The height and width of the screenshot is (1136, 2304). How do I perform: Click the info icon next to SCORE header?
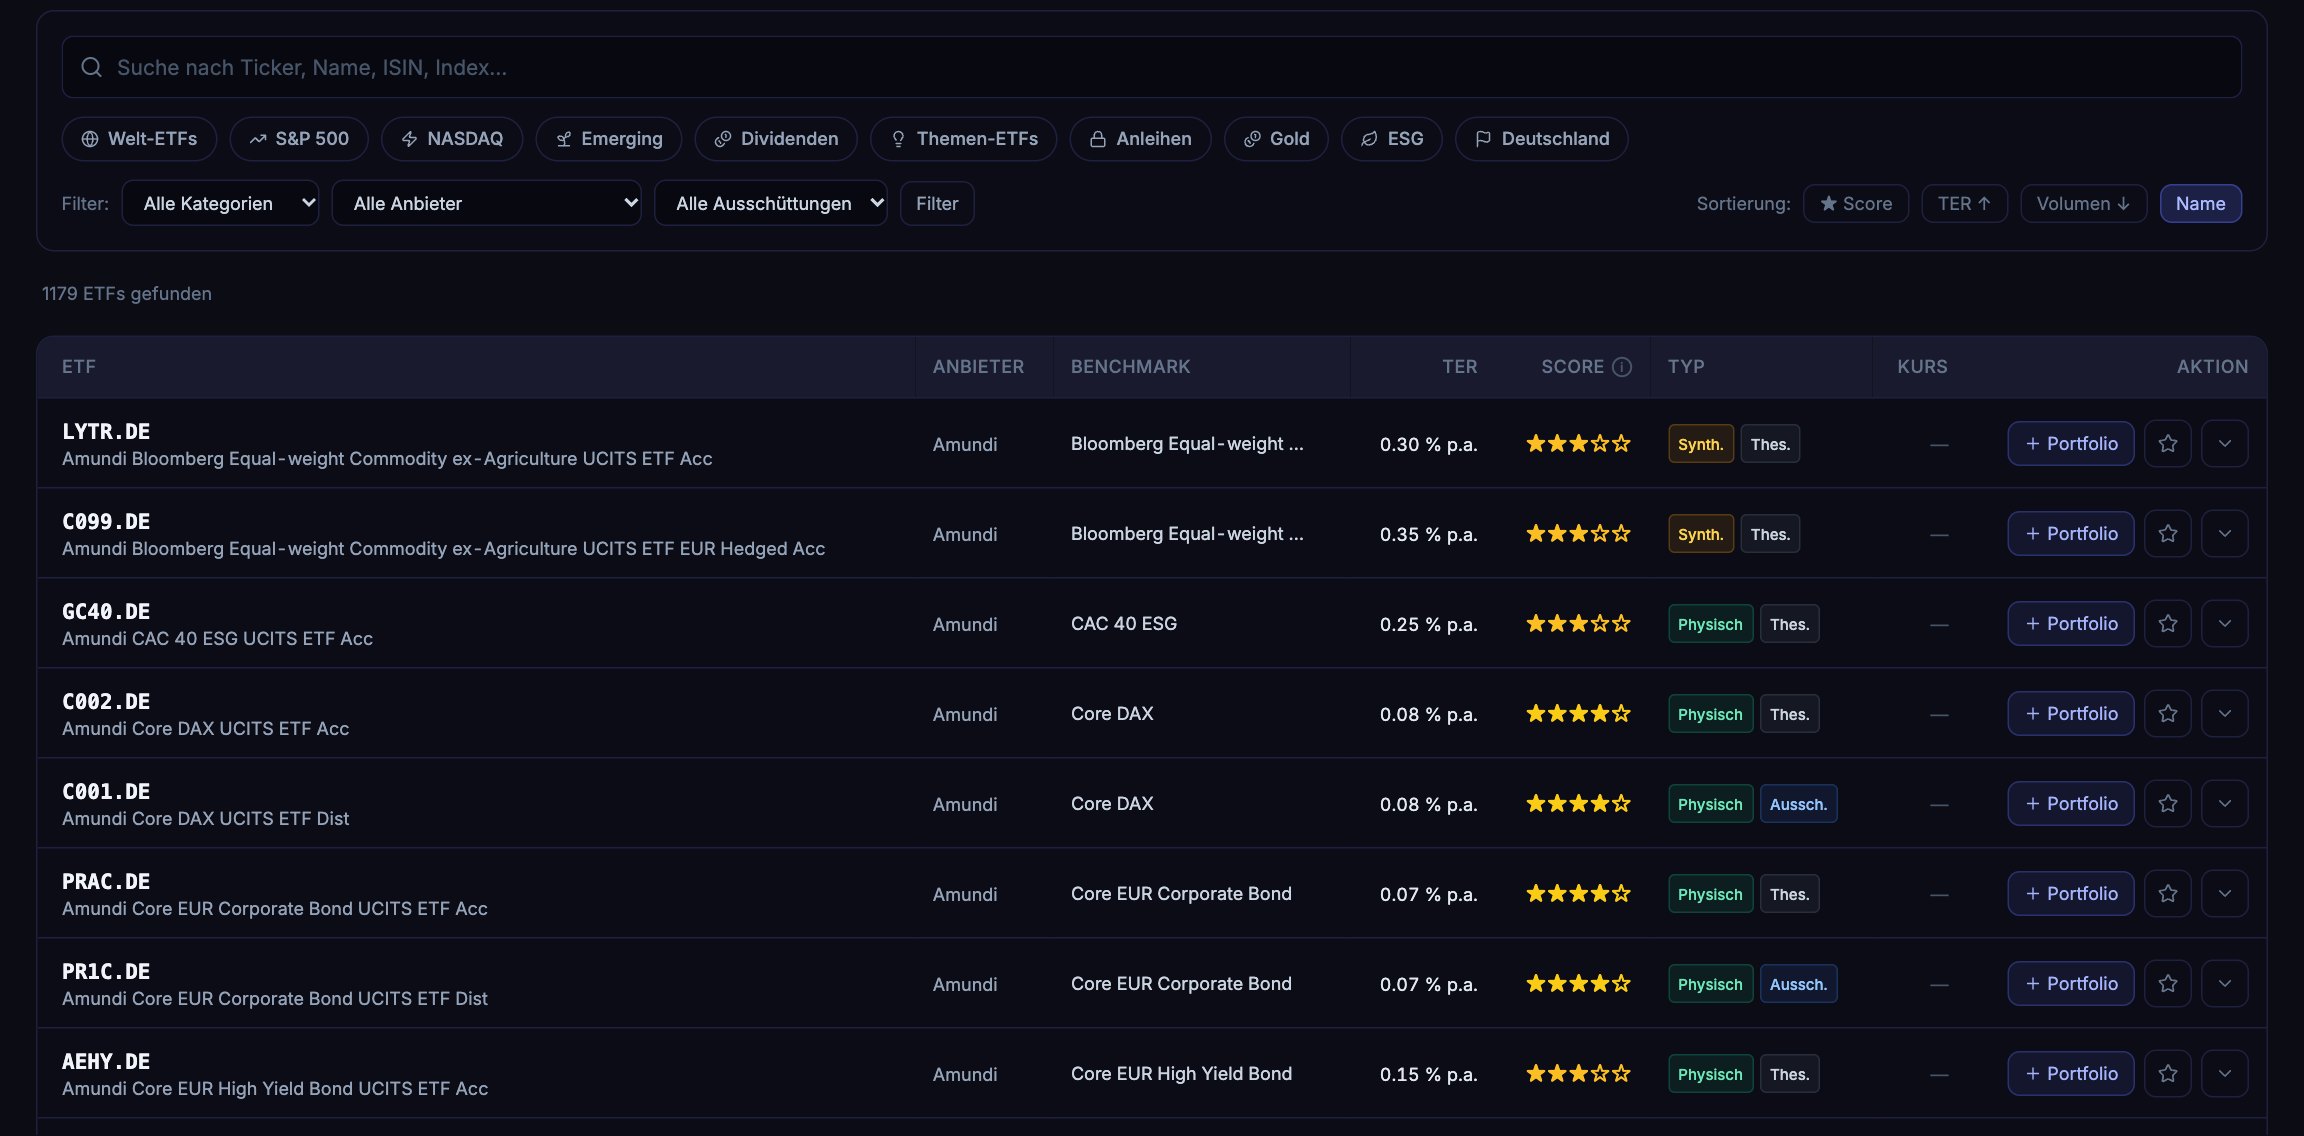1622,367
